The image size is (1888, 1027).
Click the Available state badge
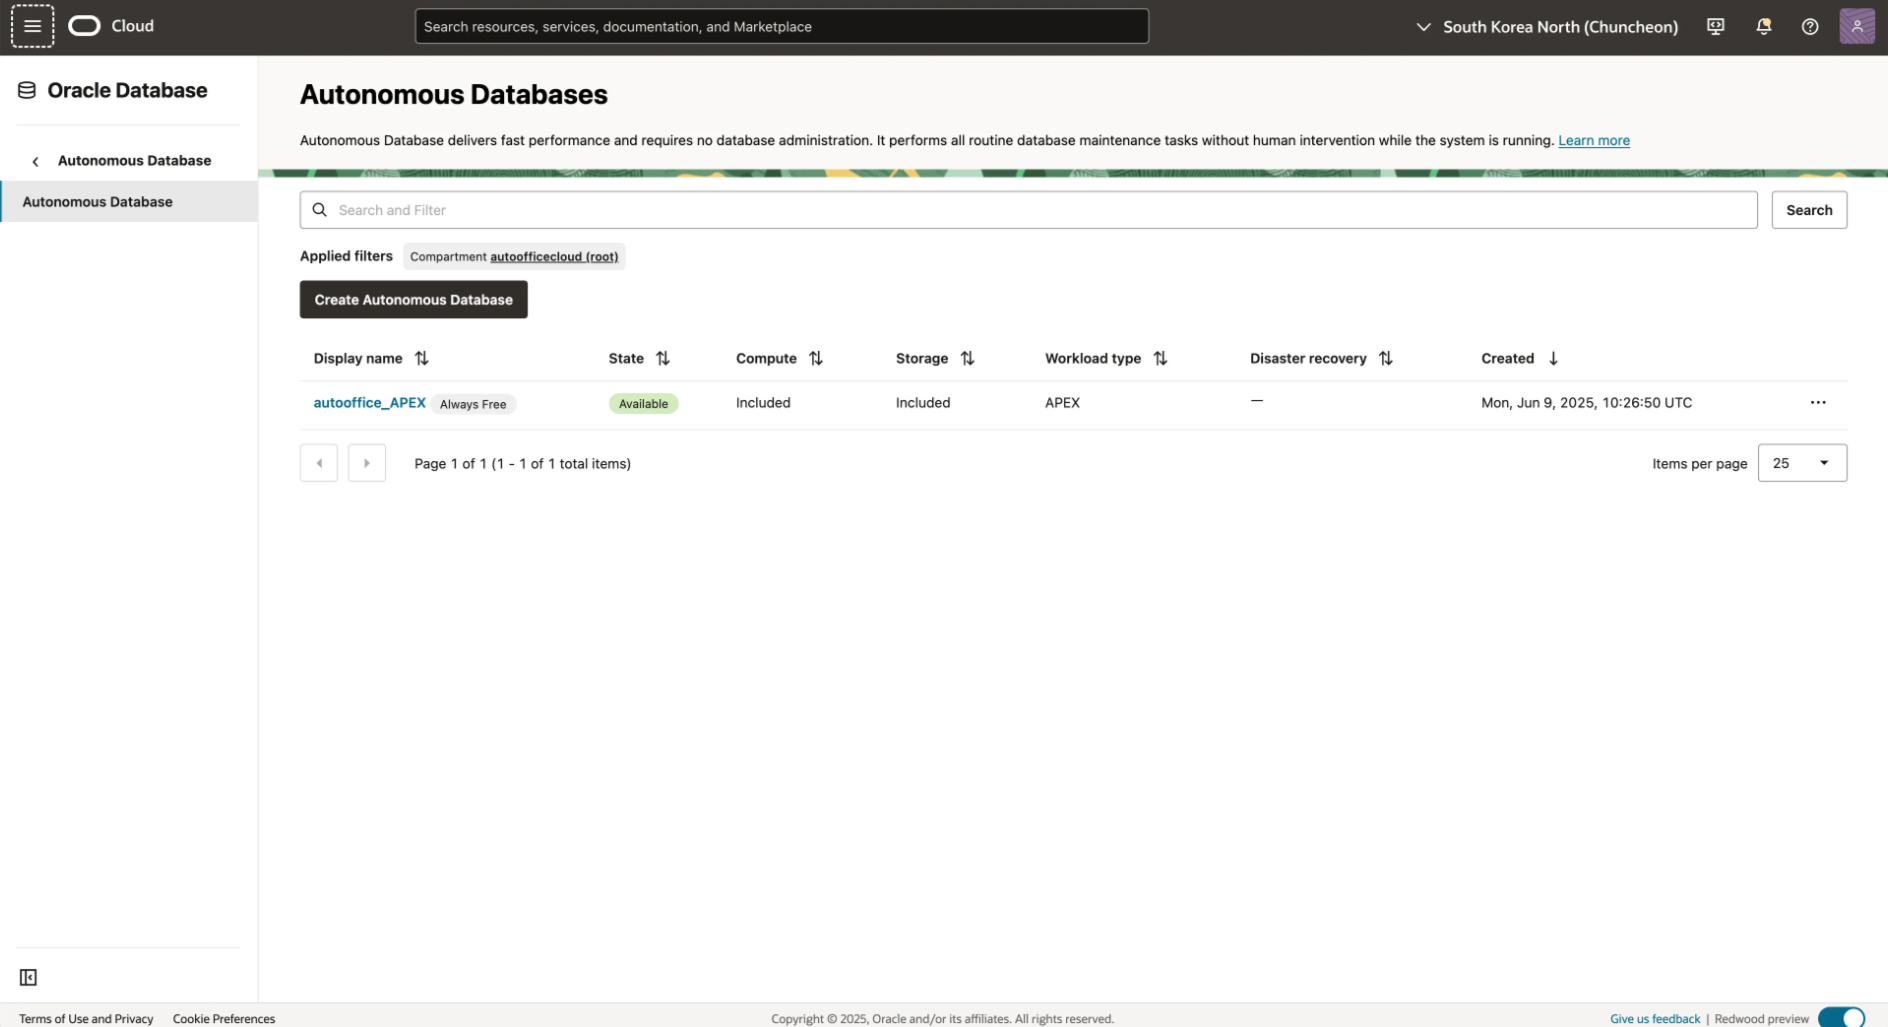643,404
